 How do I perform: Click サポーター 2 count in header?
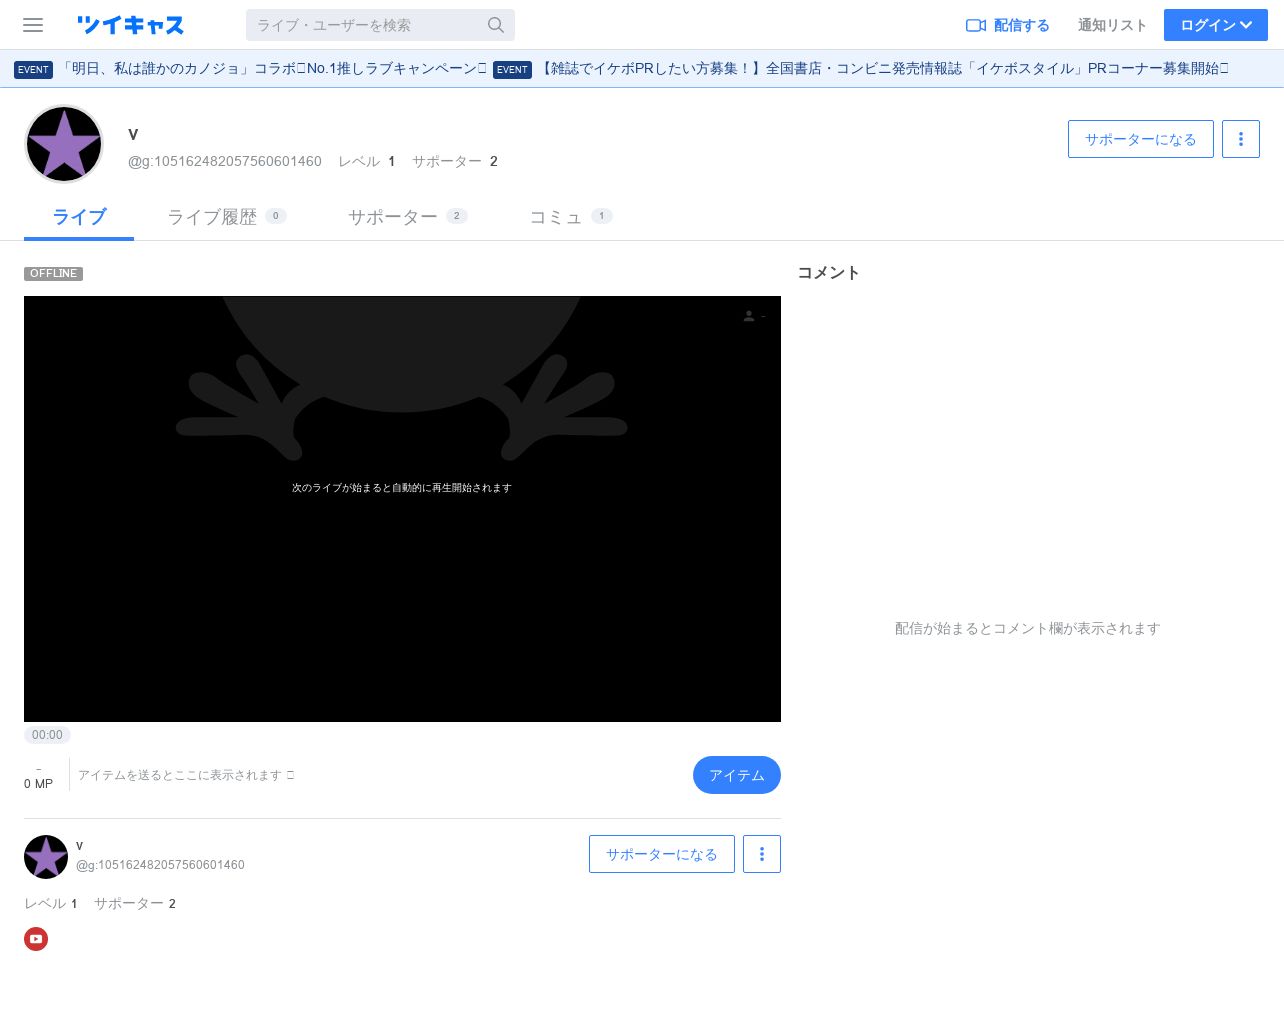(x=455, y=161)
